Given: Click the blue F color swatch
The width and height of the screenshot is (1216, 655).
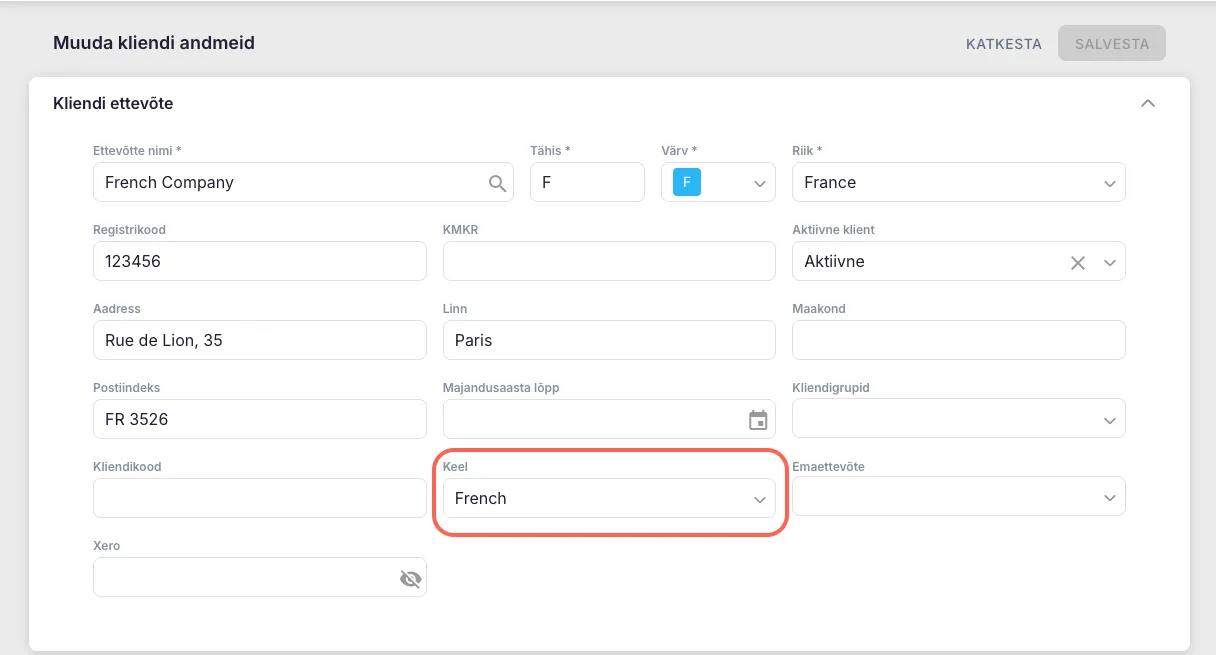Looking at the screenshot, I should pyautogui.click(x=687, y=183).
